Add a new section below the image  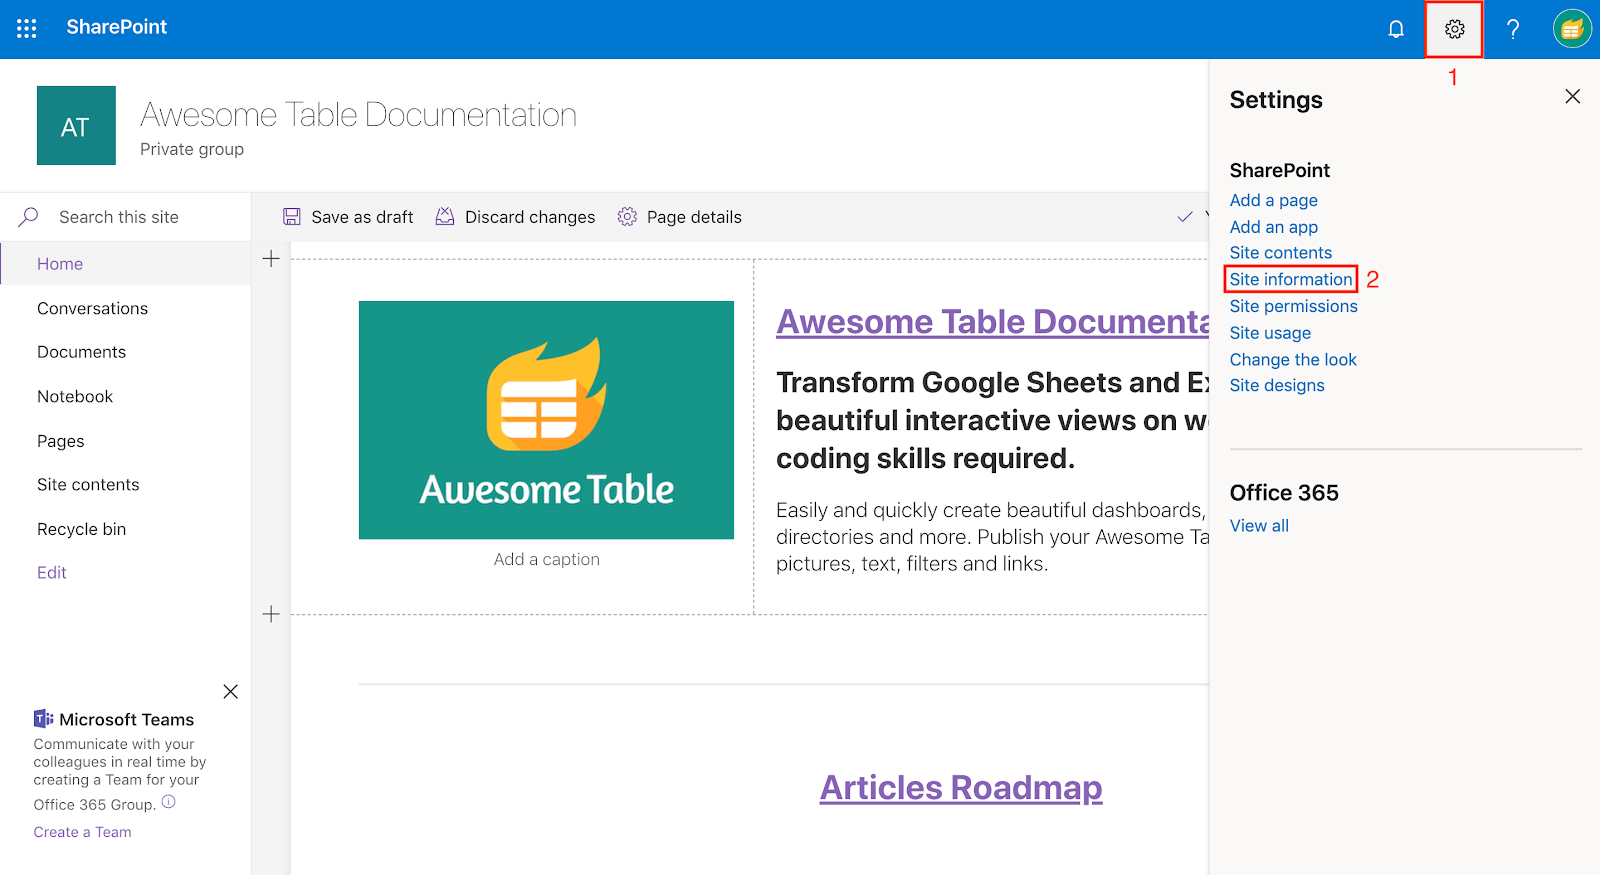point(271,614)
